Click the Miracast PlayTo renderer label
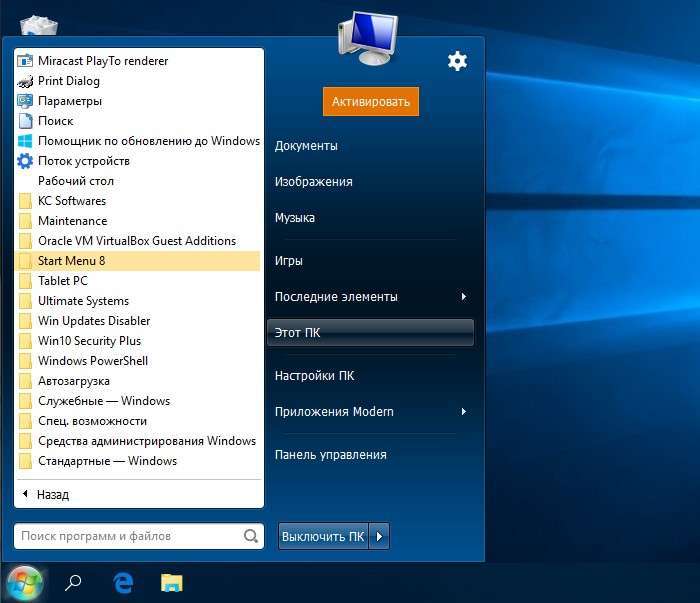Viewport: 700px width, 603px height. [x=103, y=61]
